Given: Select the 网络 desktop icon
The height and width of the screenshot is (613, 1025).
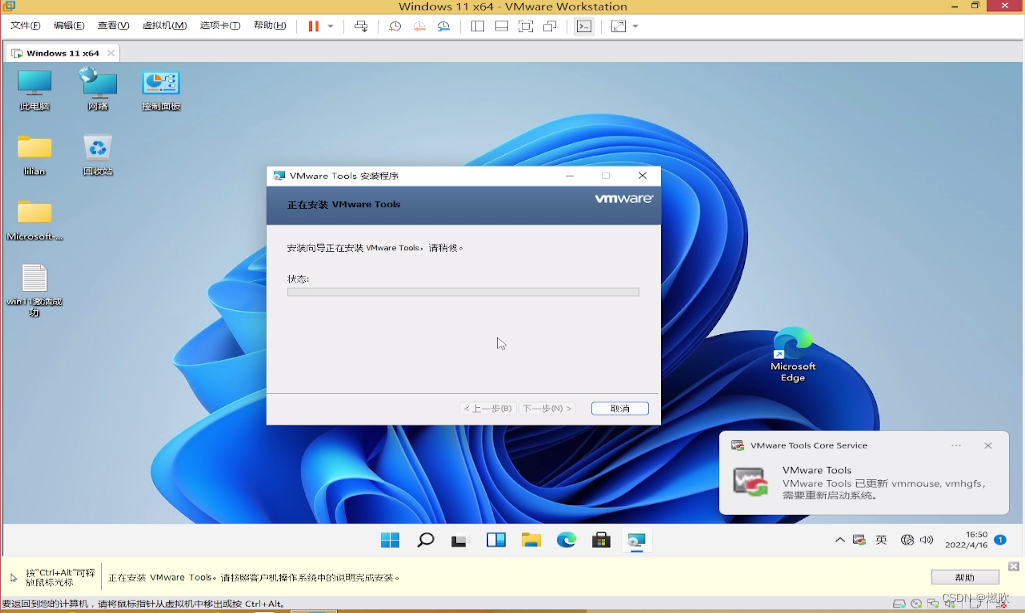Looking at the screenshot, I should [98, 90].
